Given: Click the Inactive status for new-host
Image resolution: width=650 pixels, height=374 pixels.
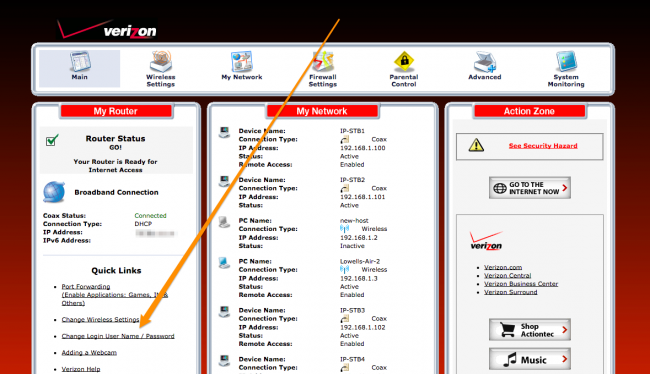Looking at the screenshot, I should 352,246.
